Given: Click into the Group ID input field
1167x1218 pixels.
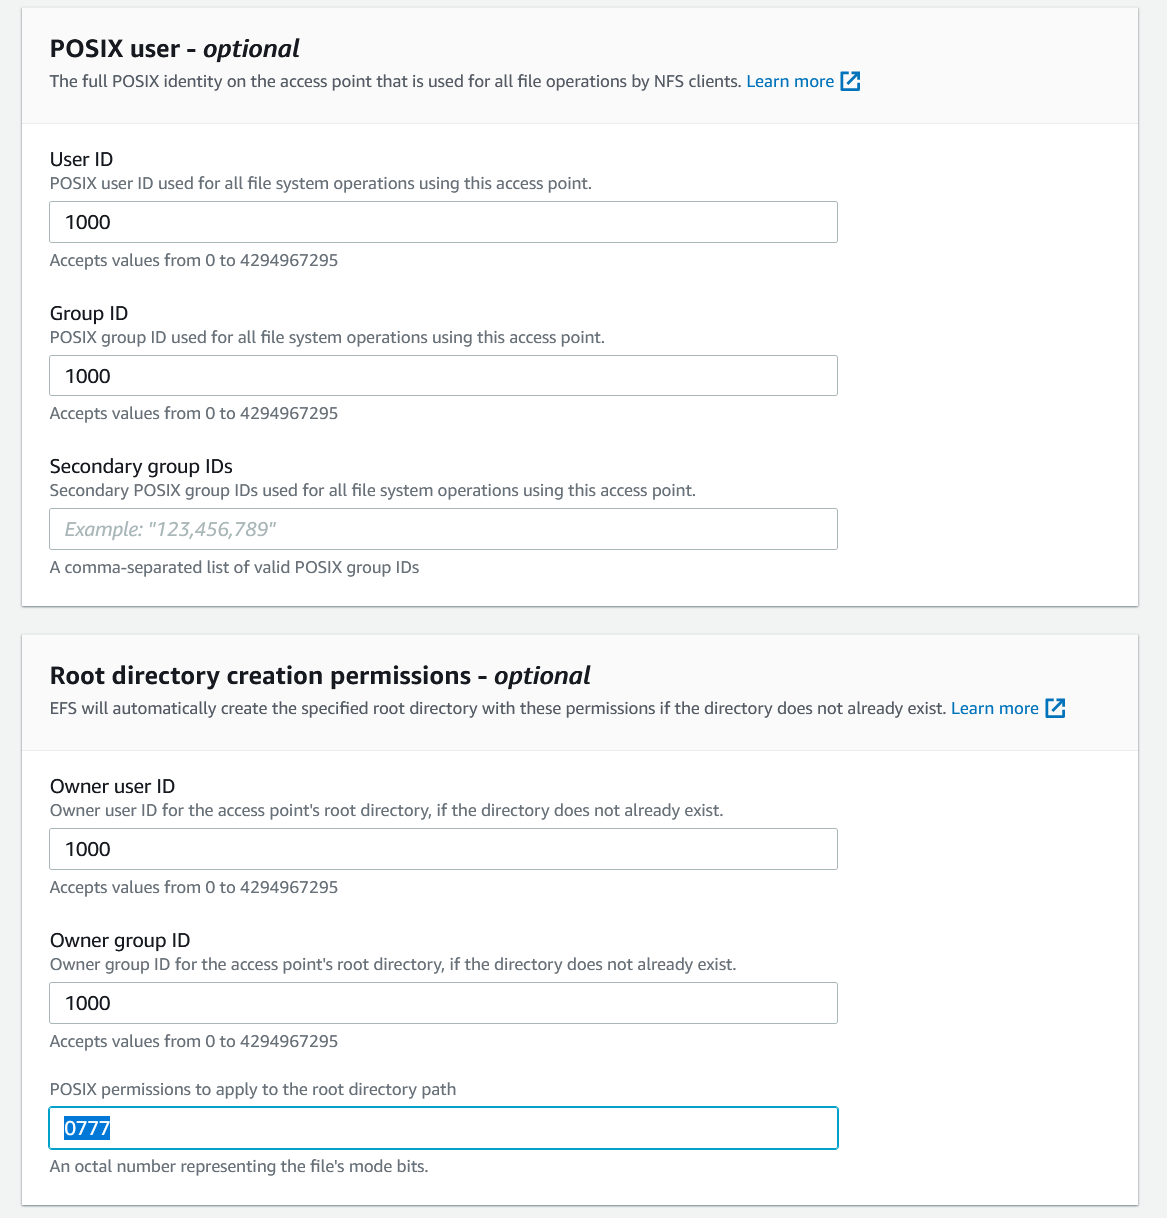Looking at the screenshot, I should pos(443,376).
